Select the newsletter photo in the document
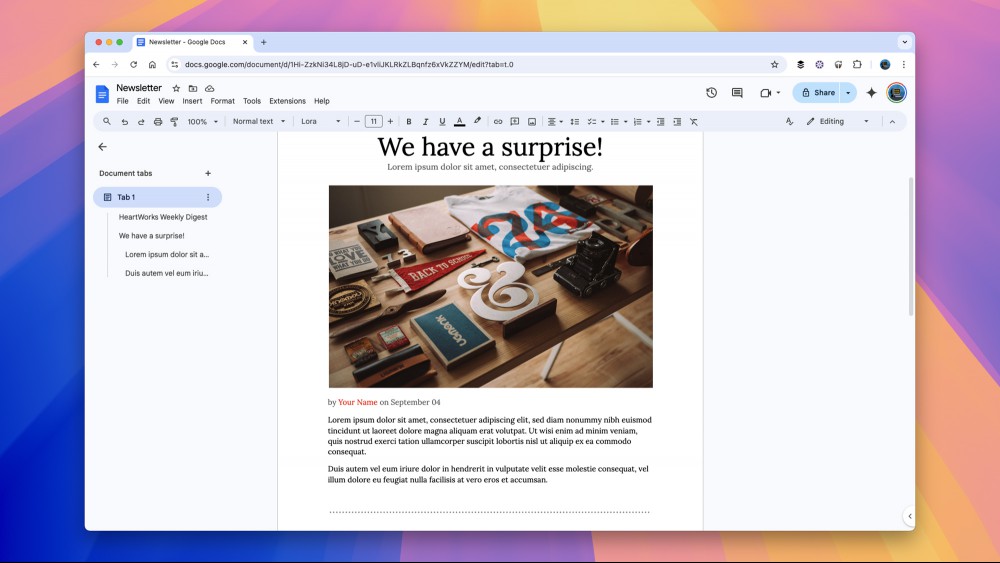 pyautogui.click(x=490, y=286)
